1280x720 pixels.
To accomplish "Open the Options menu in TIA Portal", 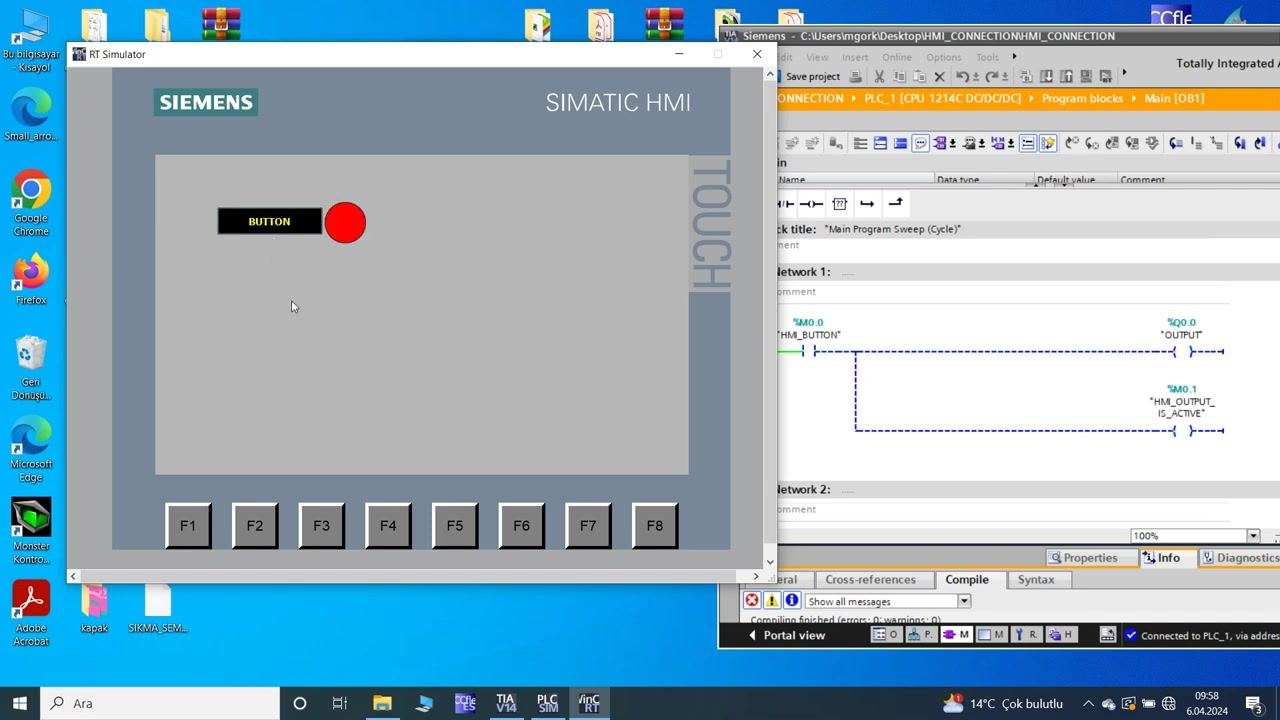I will click(x=944, y=57).
